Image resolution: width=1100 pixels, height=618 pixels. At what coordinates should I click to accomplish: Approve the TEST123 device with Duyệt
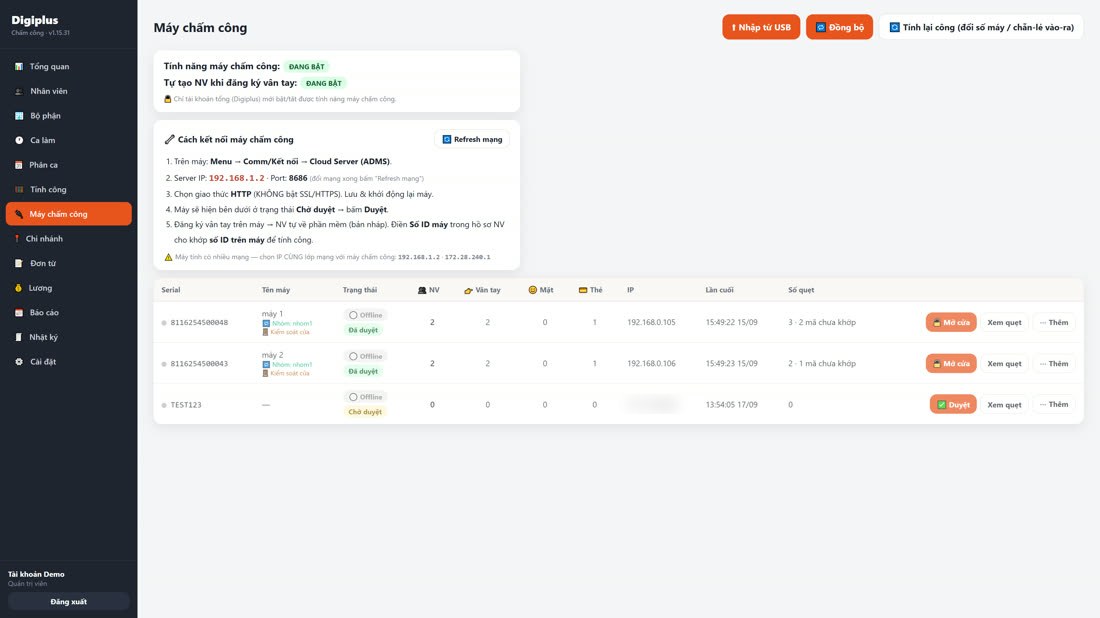pyautogui.click(x=953, y=404)
